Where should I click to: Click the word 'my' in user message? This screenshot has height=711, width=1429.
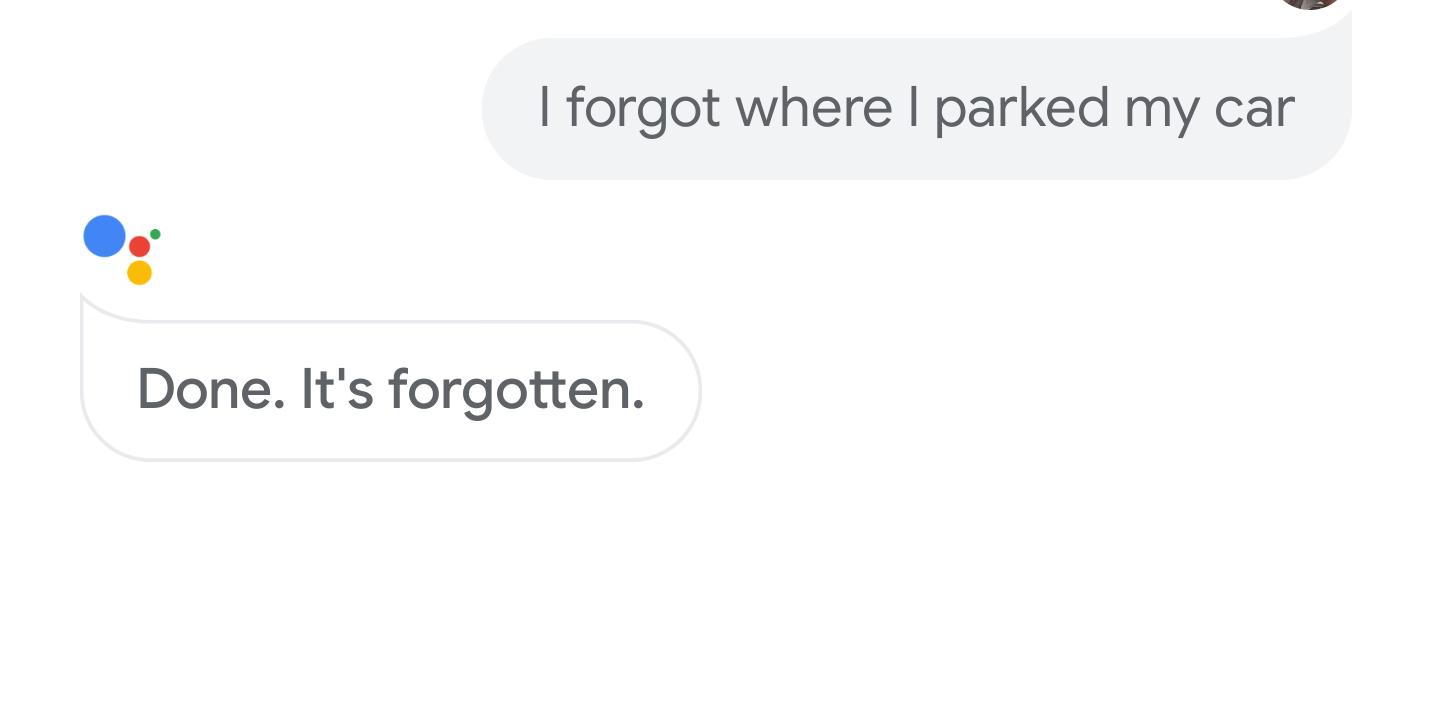click(x=1161, y=113)
